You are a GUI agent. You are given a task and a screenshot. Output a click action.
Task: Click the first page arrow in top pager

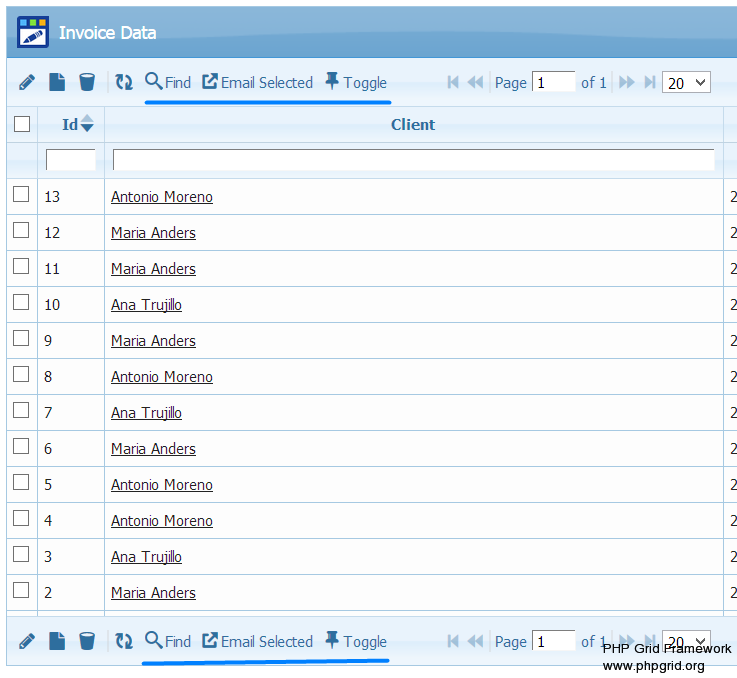[453, 82]
